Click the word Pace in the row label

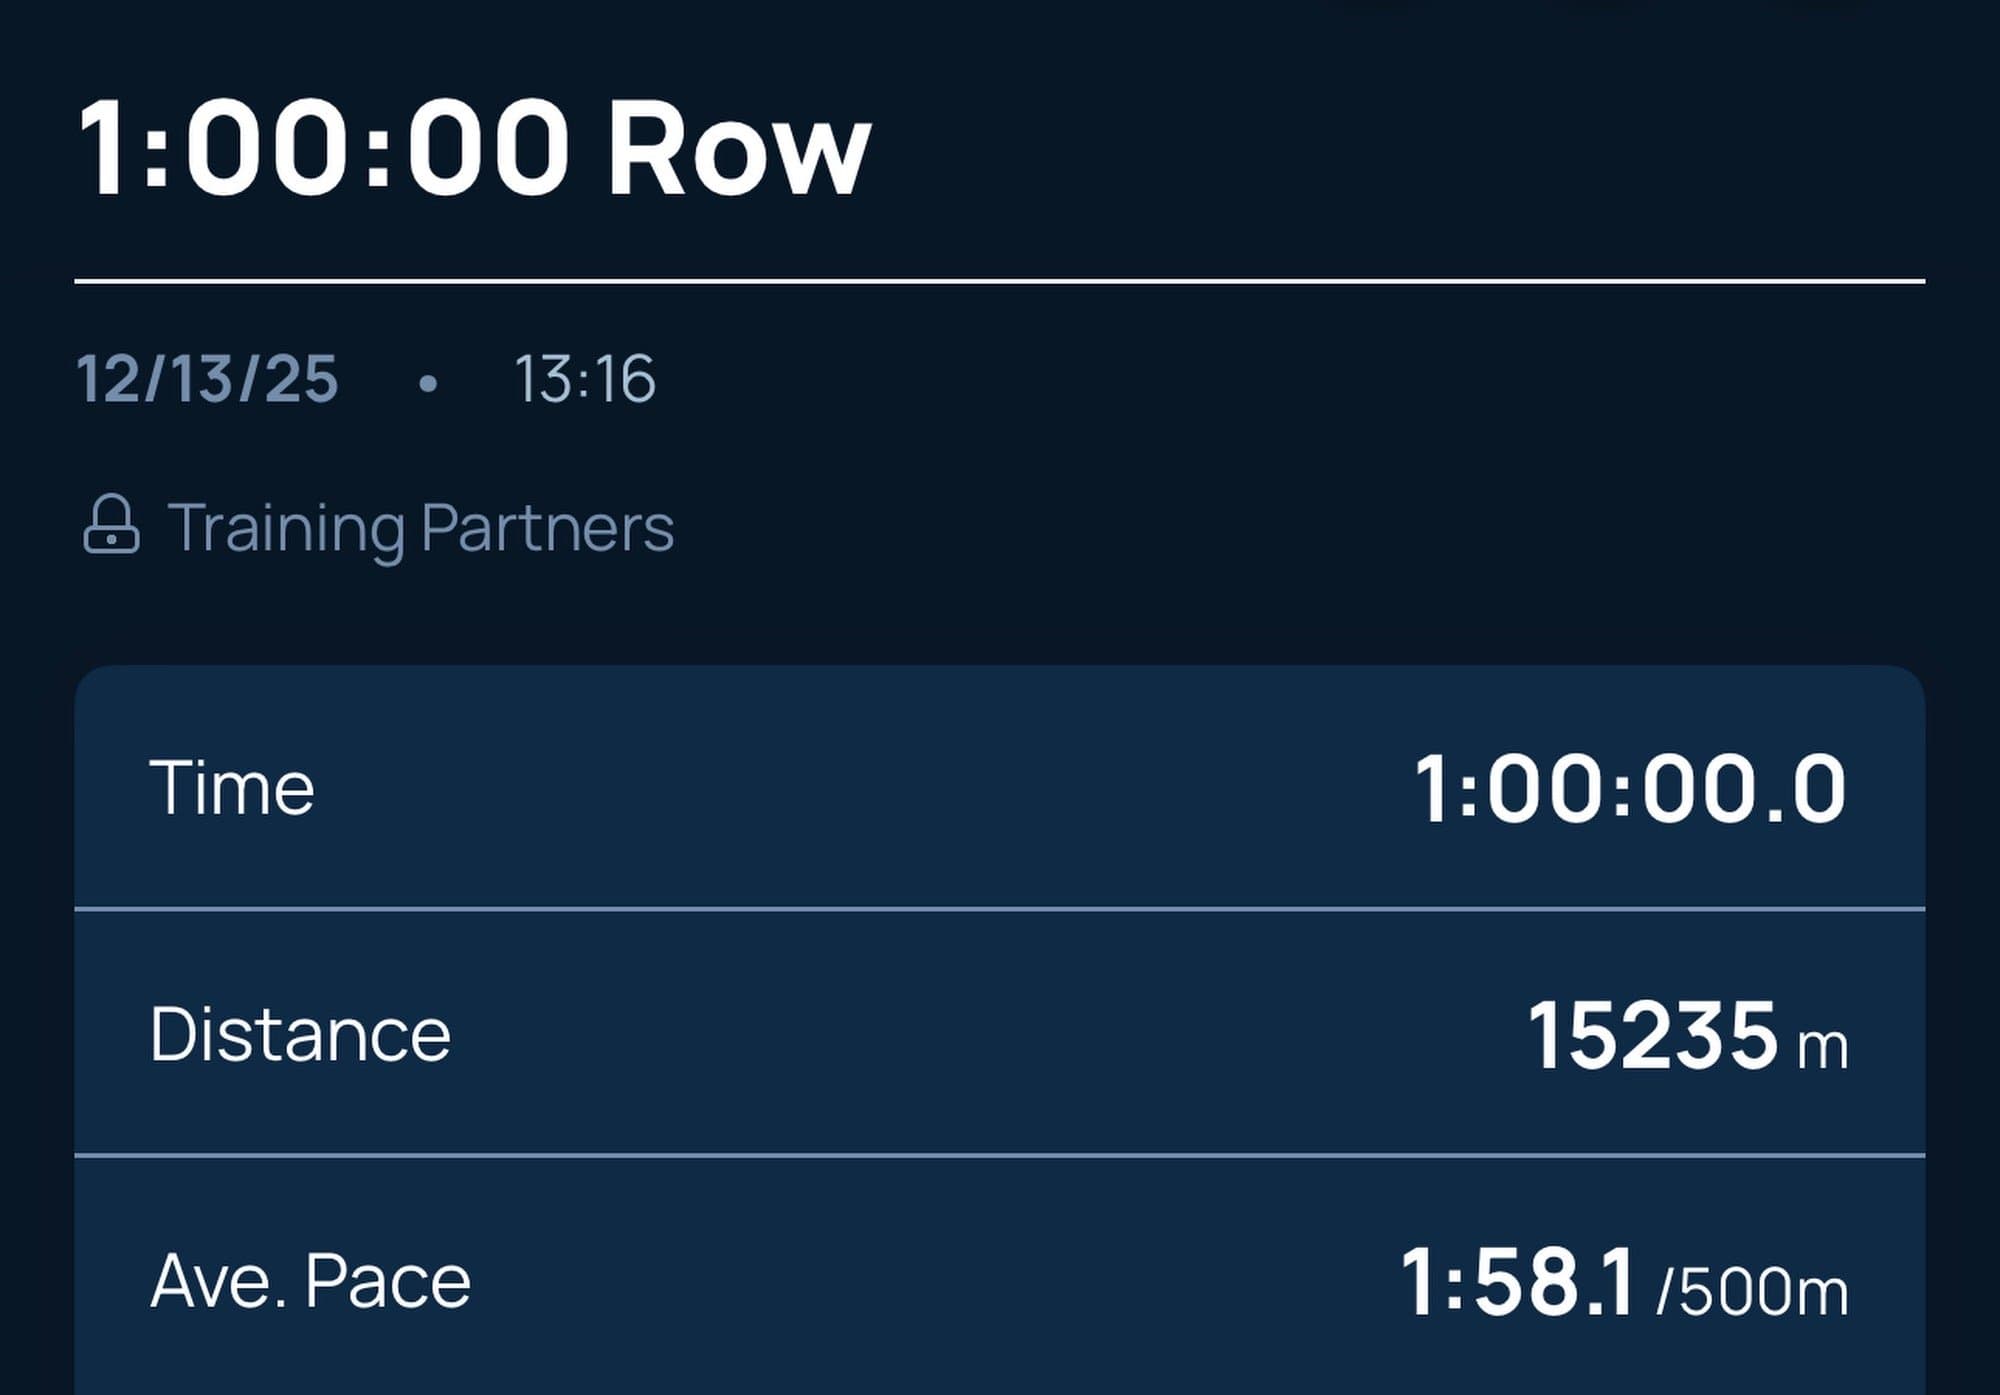pyautogui.click(x=388, y=1281)
